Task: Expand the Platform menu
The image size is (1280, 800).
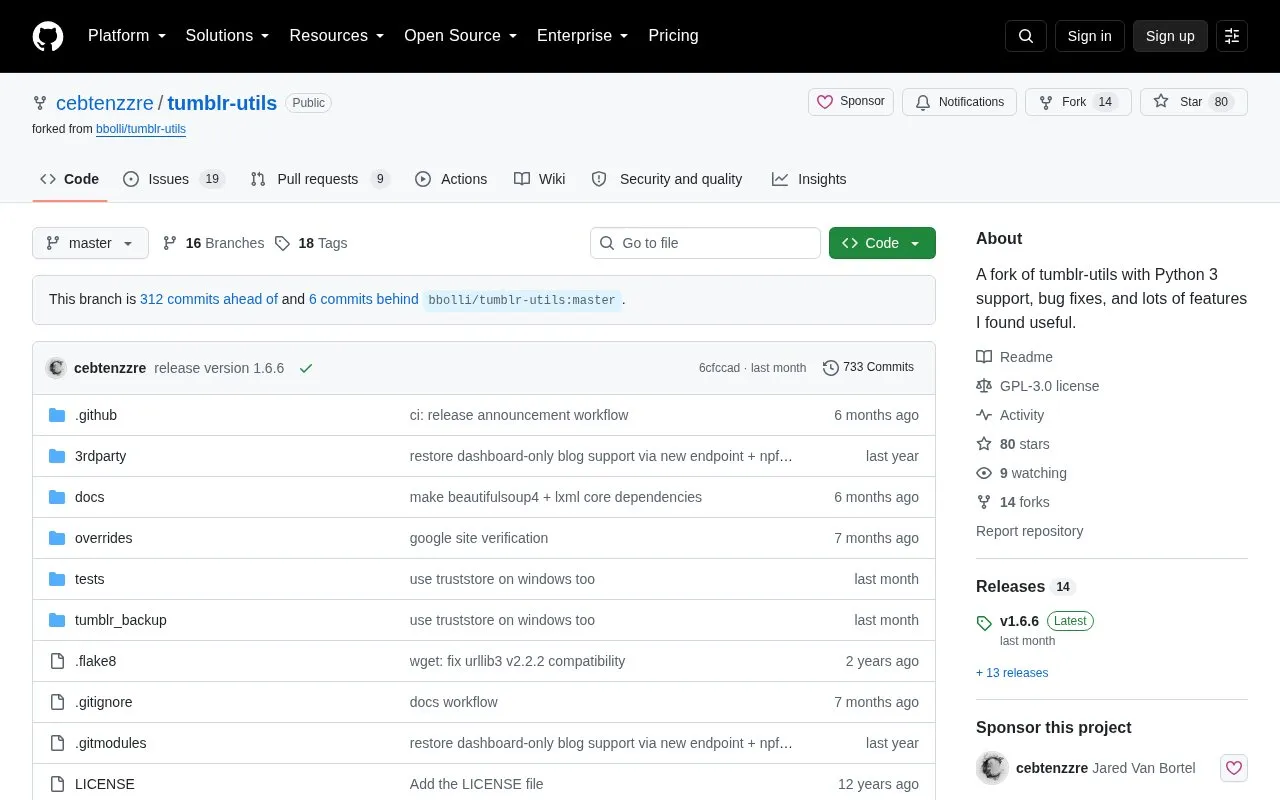Action: tap(127, 36)
